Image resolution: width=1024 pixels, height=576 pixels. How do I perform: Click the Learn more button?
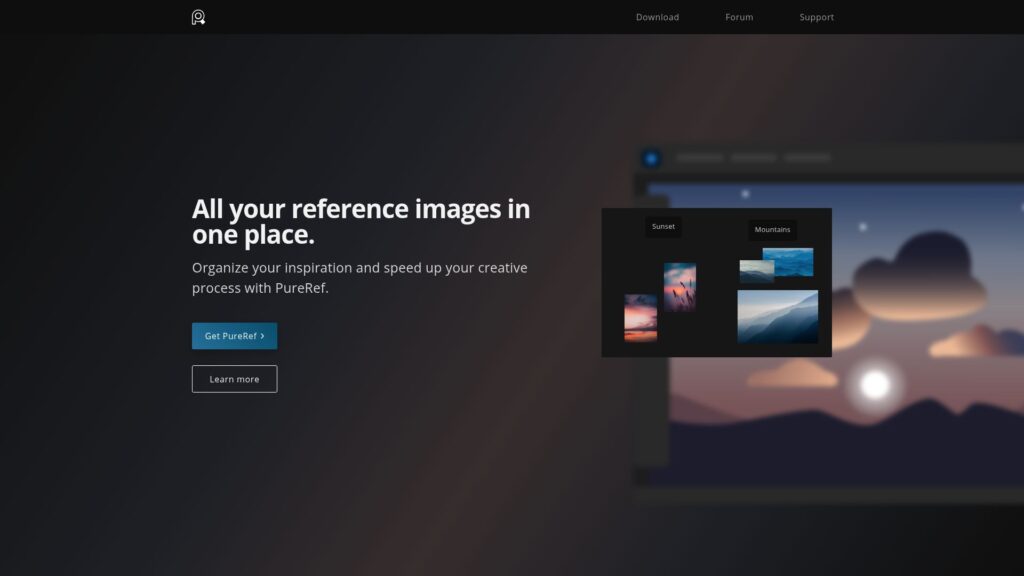(234, 379)
